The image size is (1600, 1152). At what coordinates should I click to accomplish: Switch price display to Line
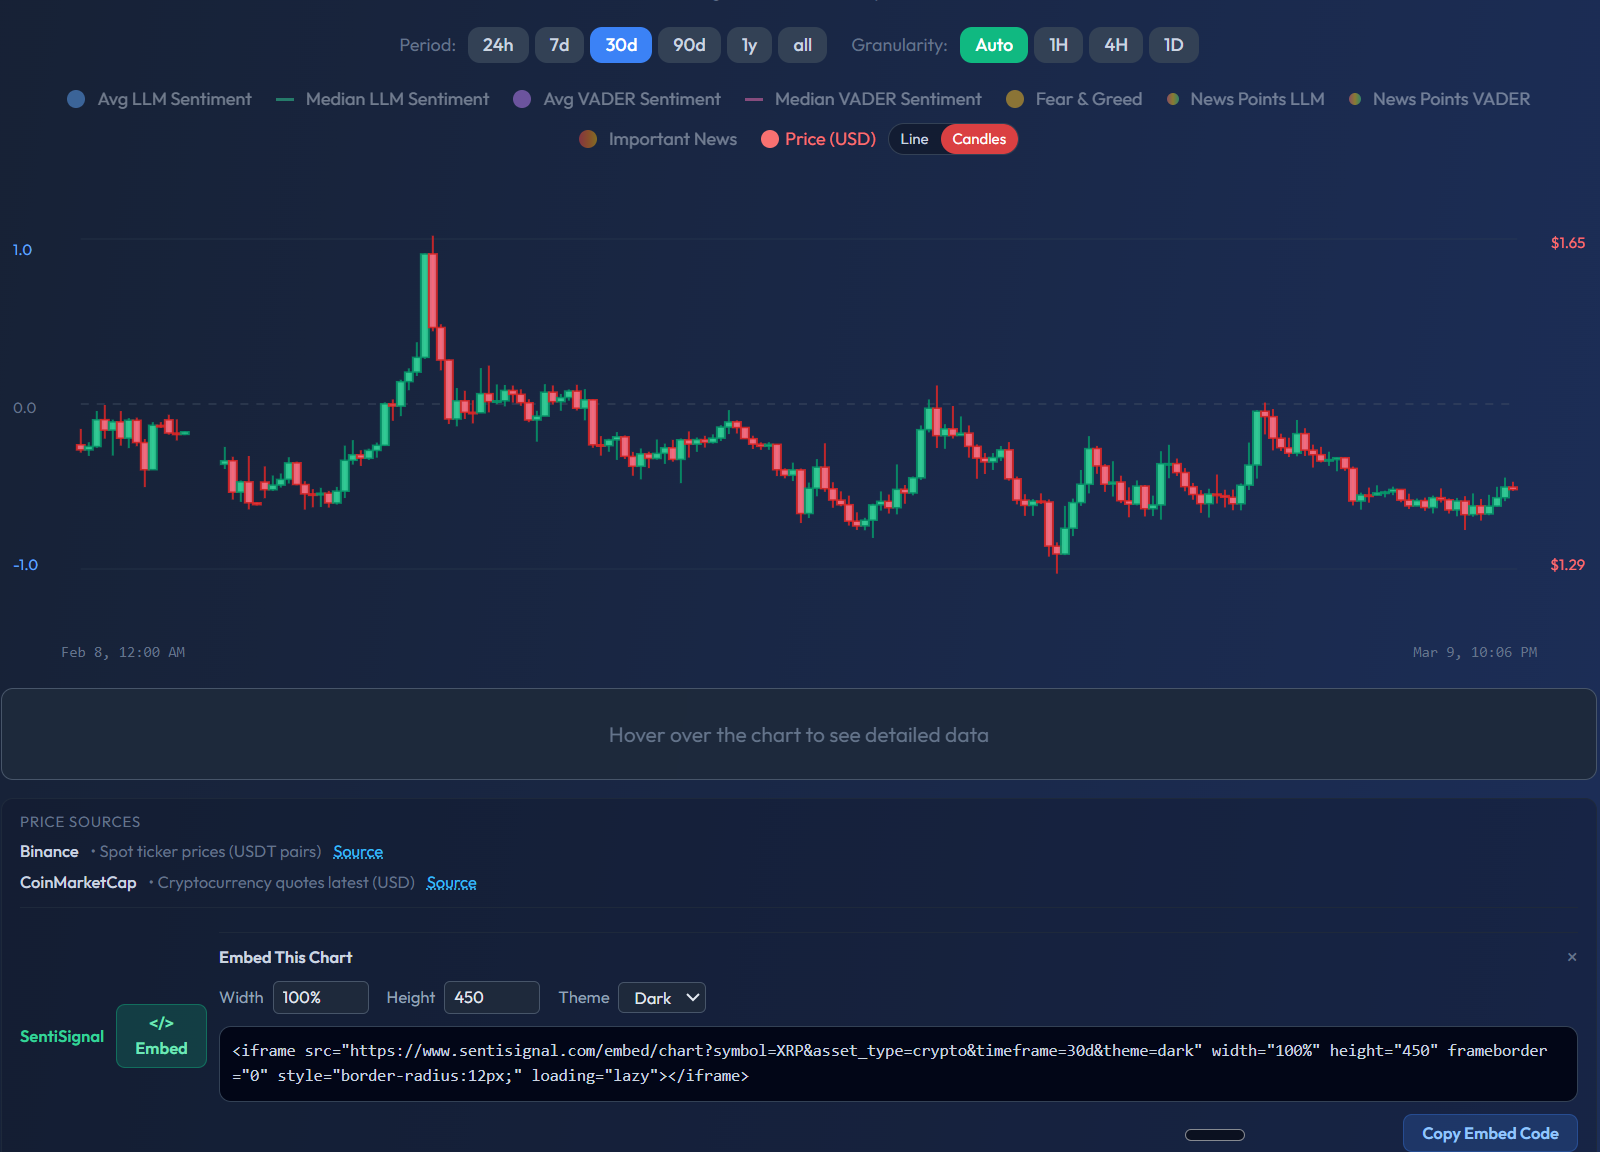914,139
